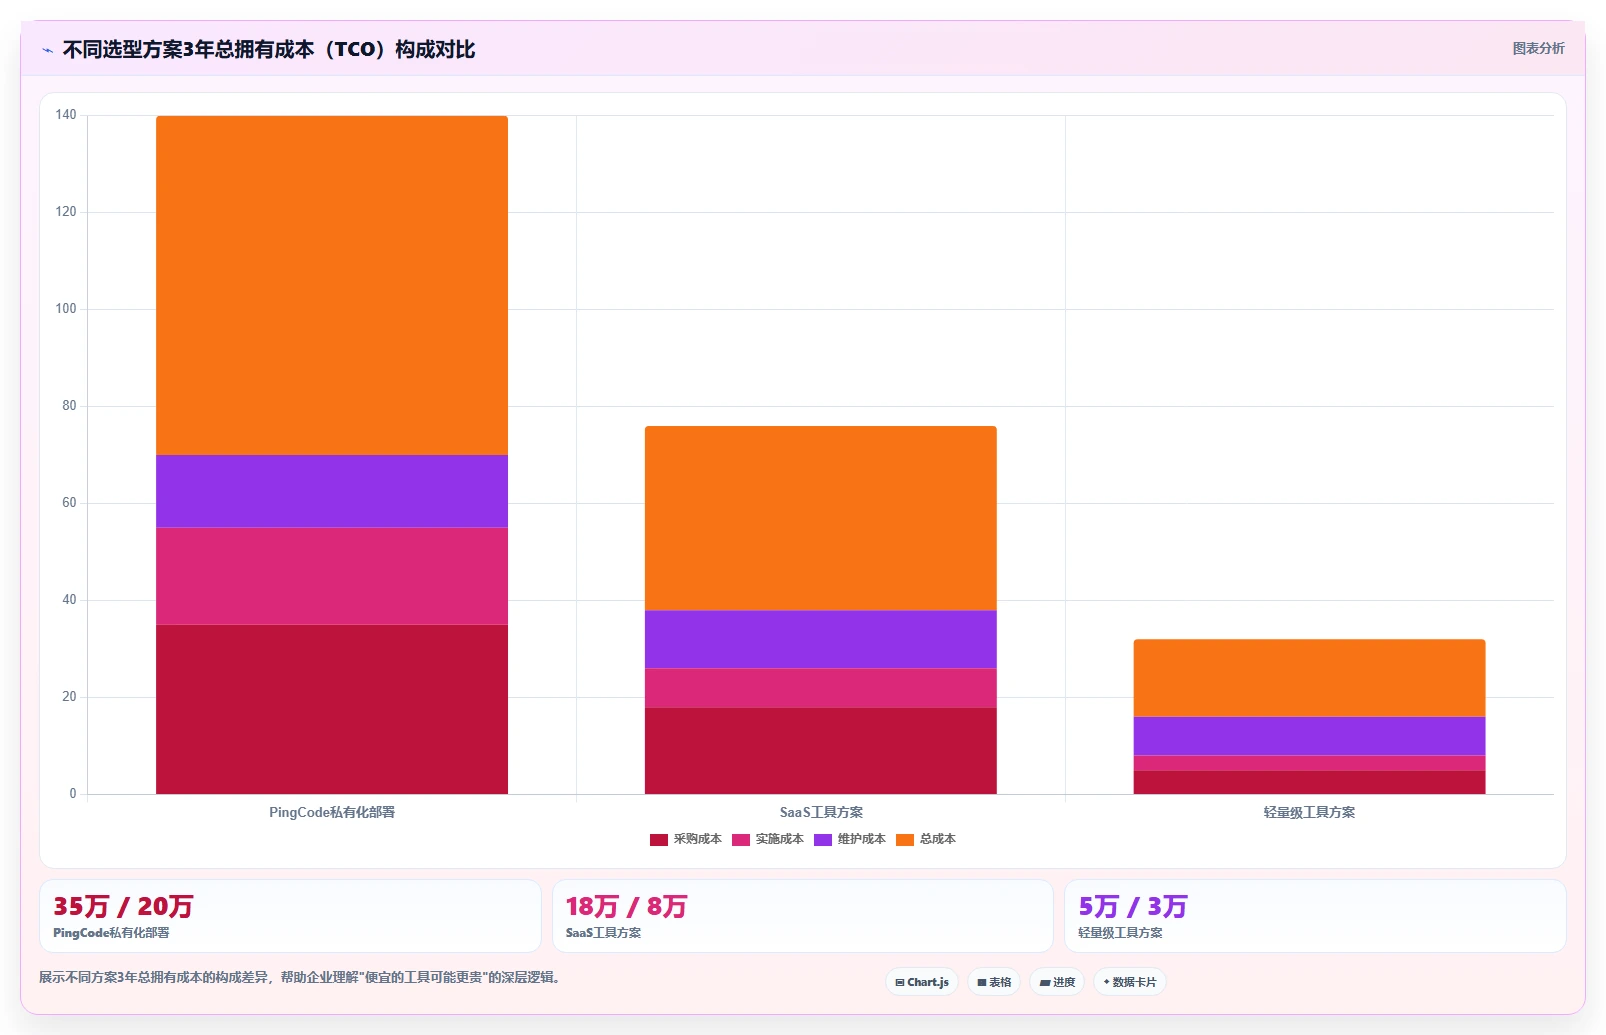Click the y-axis tick label 100
1606x1035 pixels.
[66, 309]
